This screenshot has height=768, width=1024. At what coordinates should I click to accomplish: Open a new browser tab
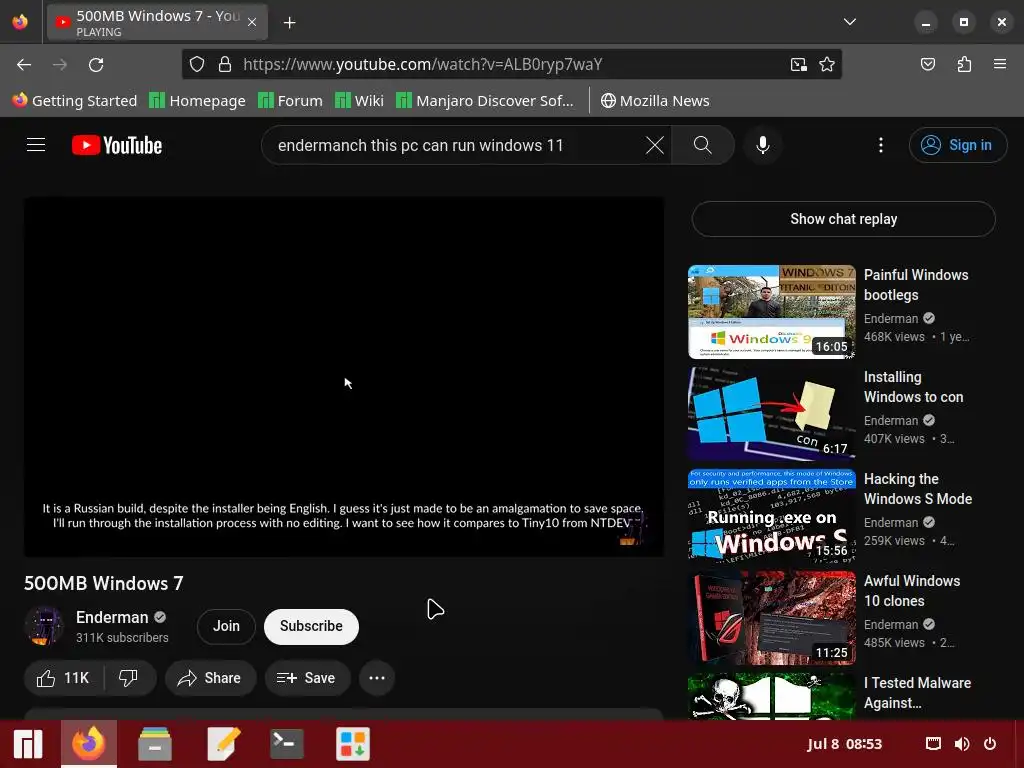click(289, 23)
